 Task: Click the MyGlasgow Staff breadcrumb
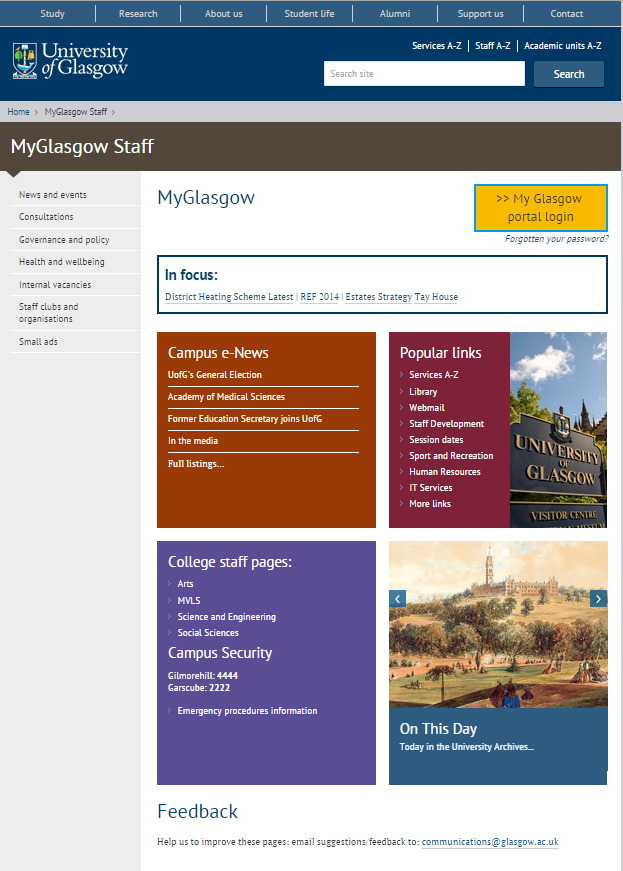pos(76,112)
